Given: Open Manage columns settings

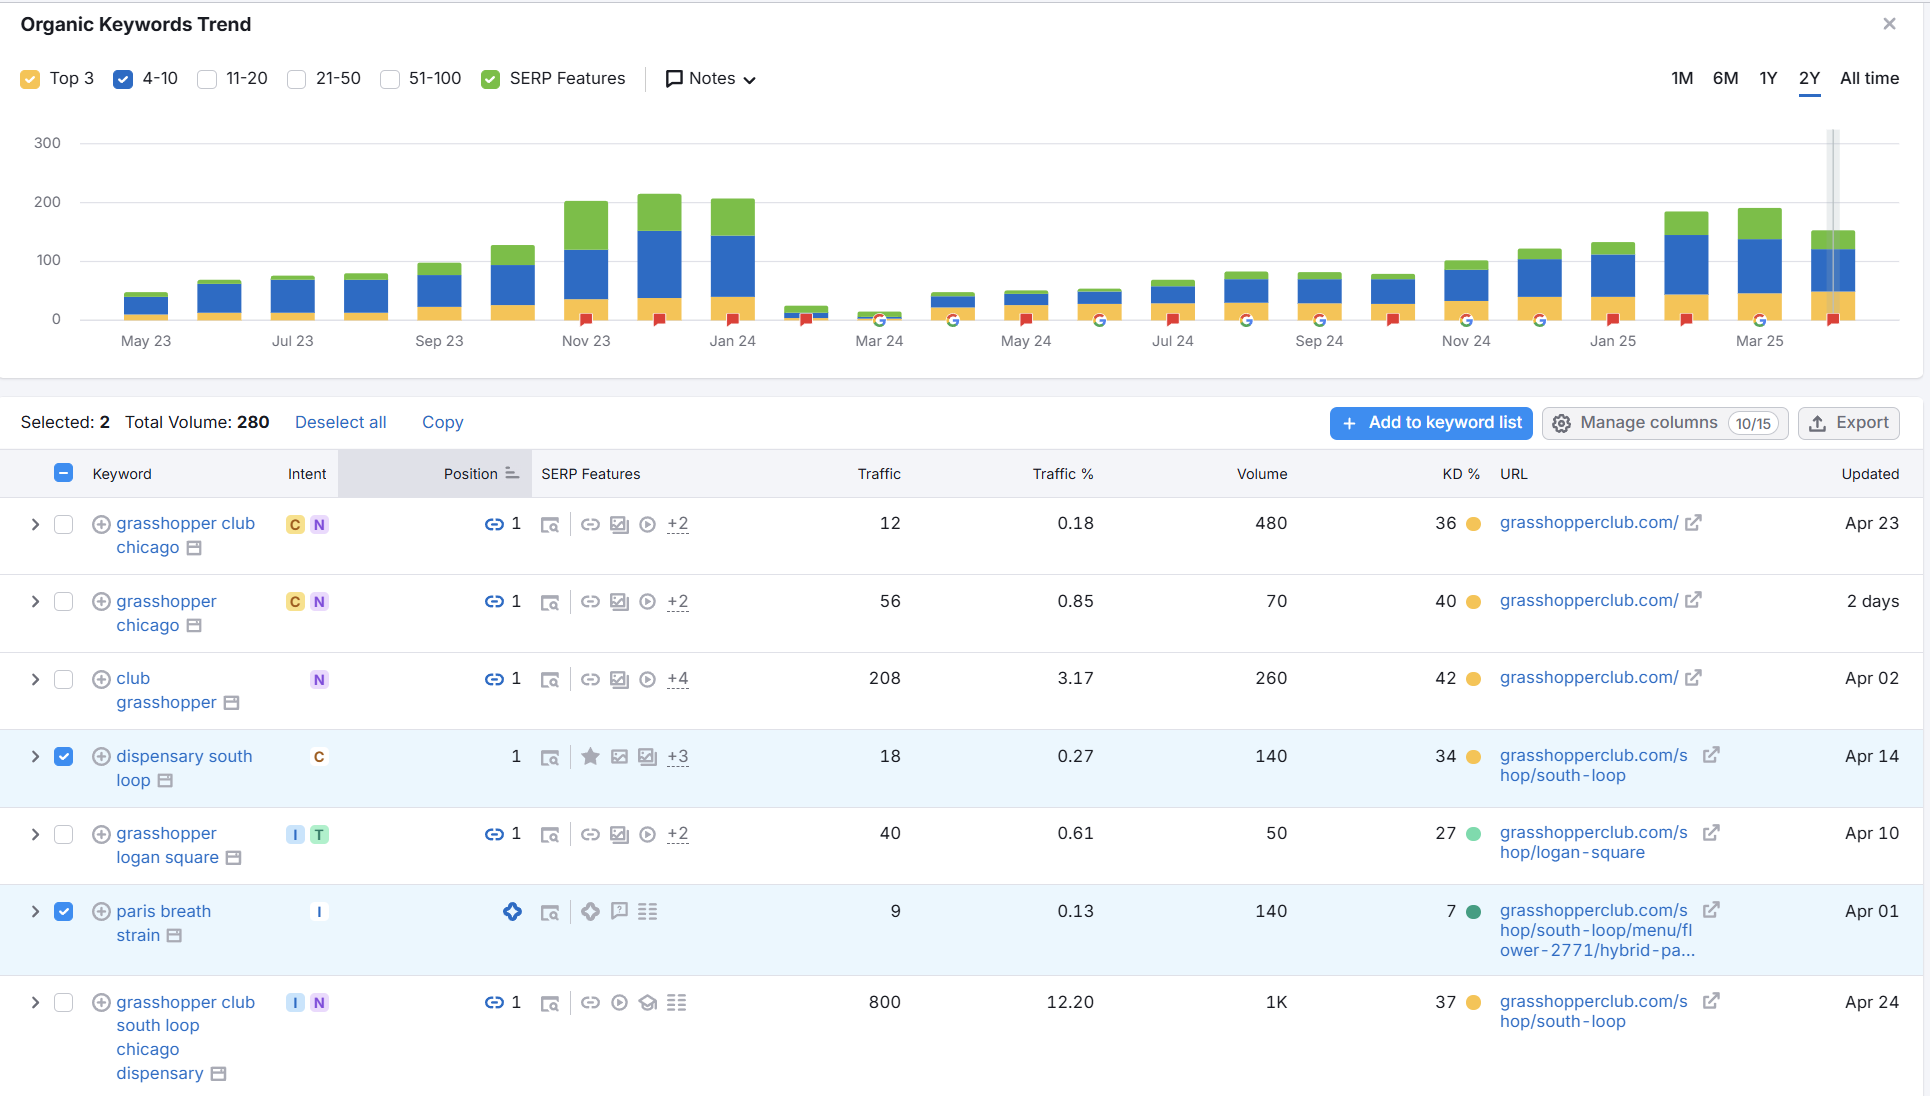Looking at the screenshot, I should point(1665,423).
